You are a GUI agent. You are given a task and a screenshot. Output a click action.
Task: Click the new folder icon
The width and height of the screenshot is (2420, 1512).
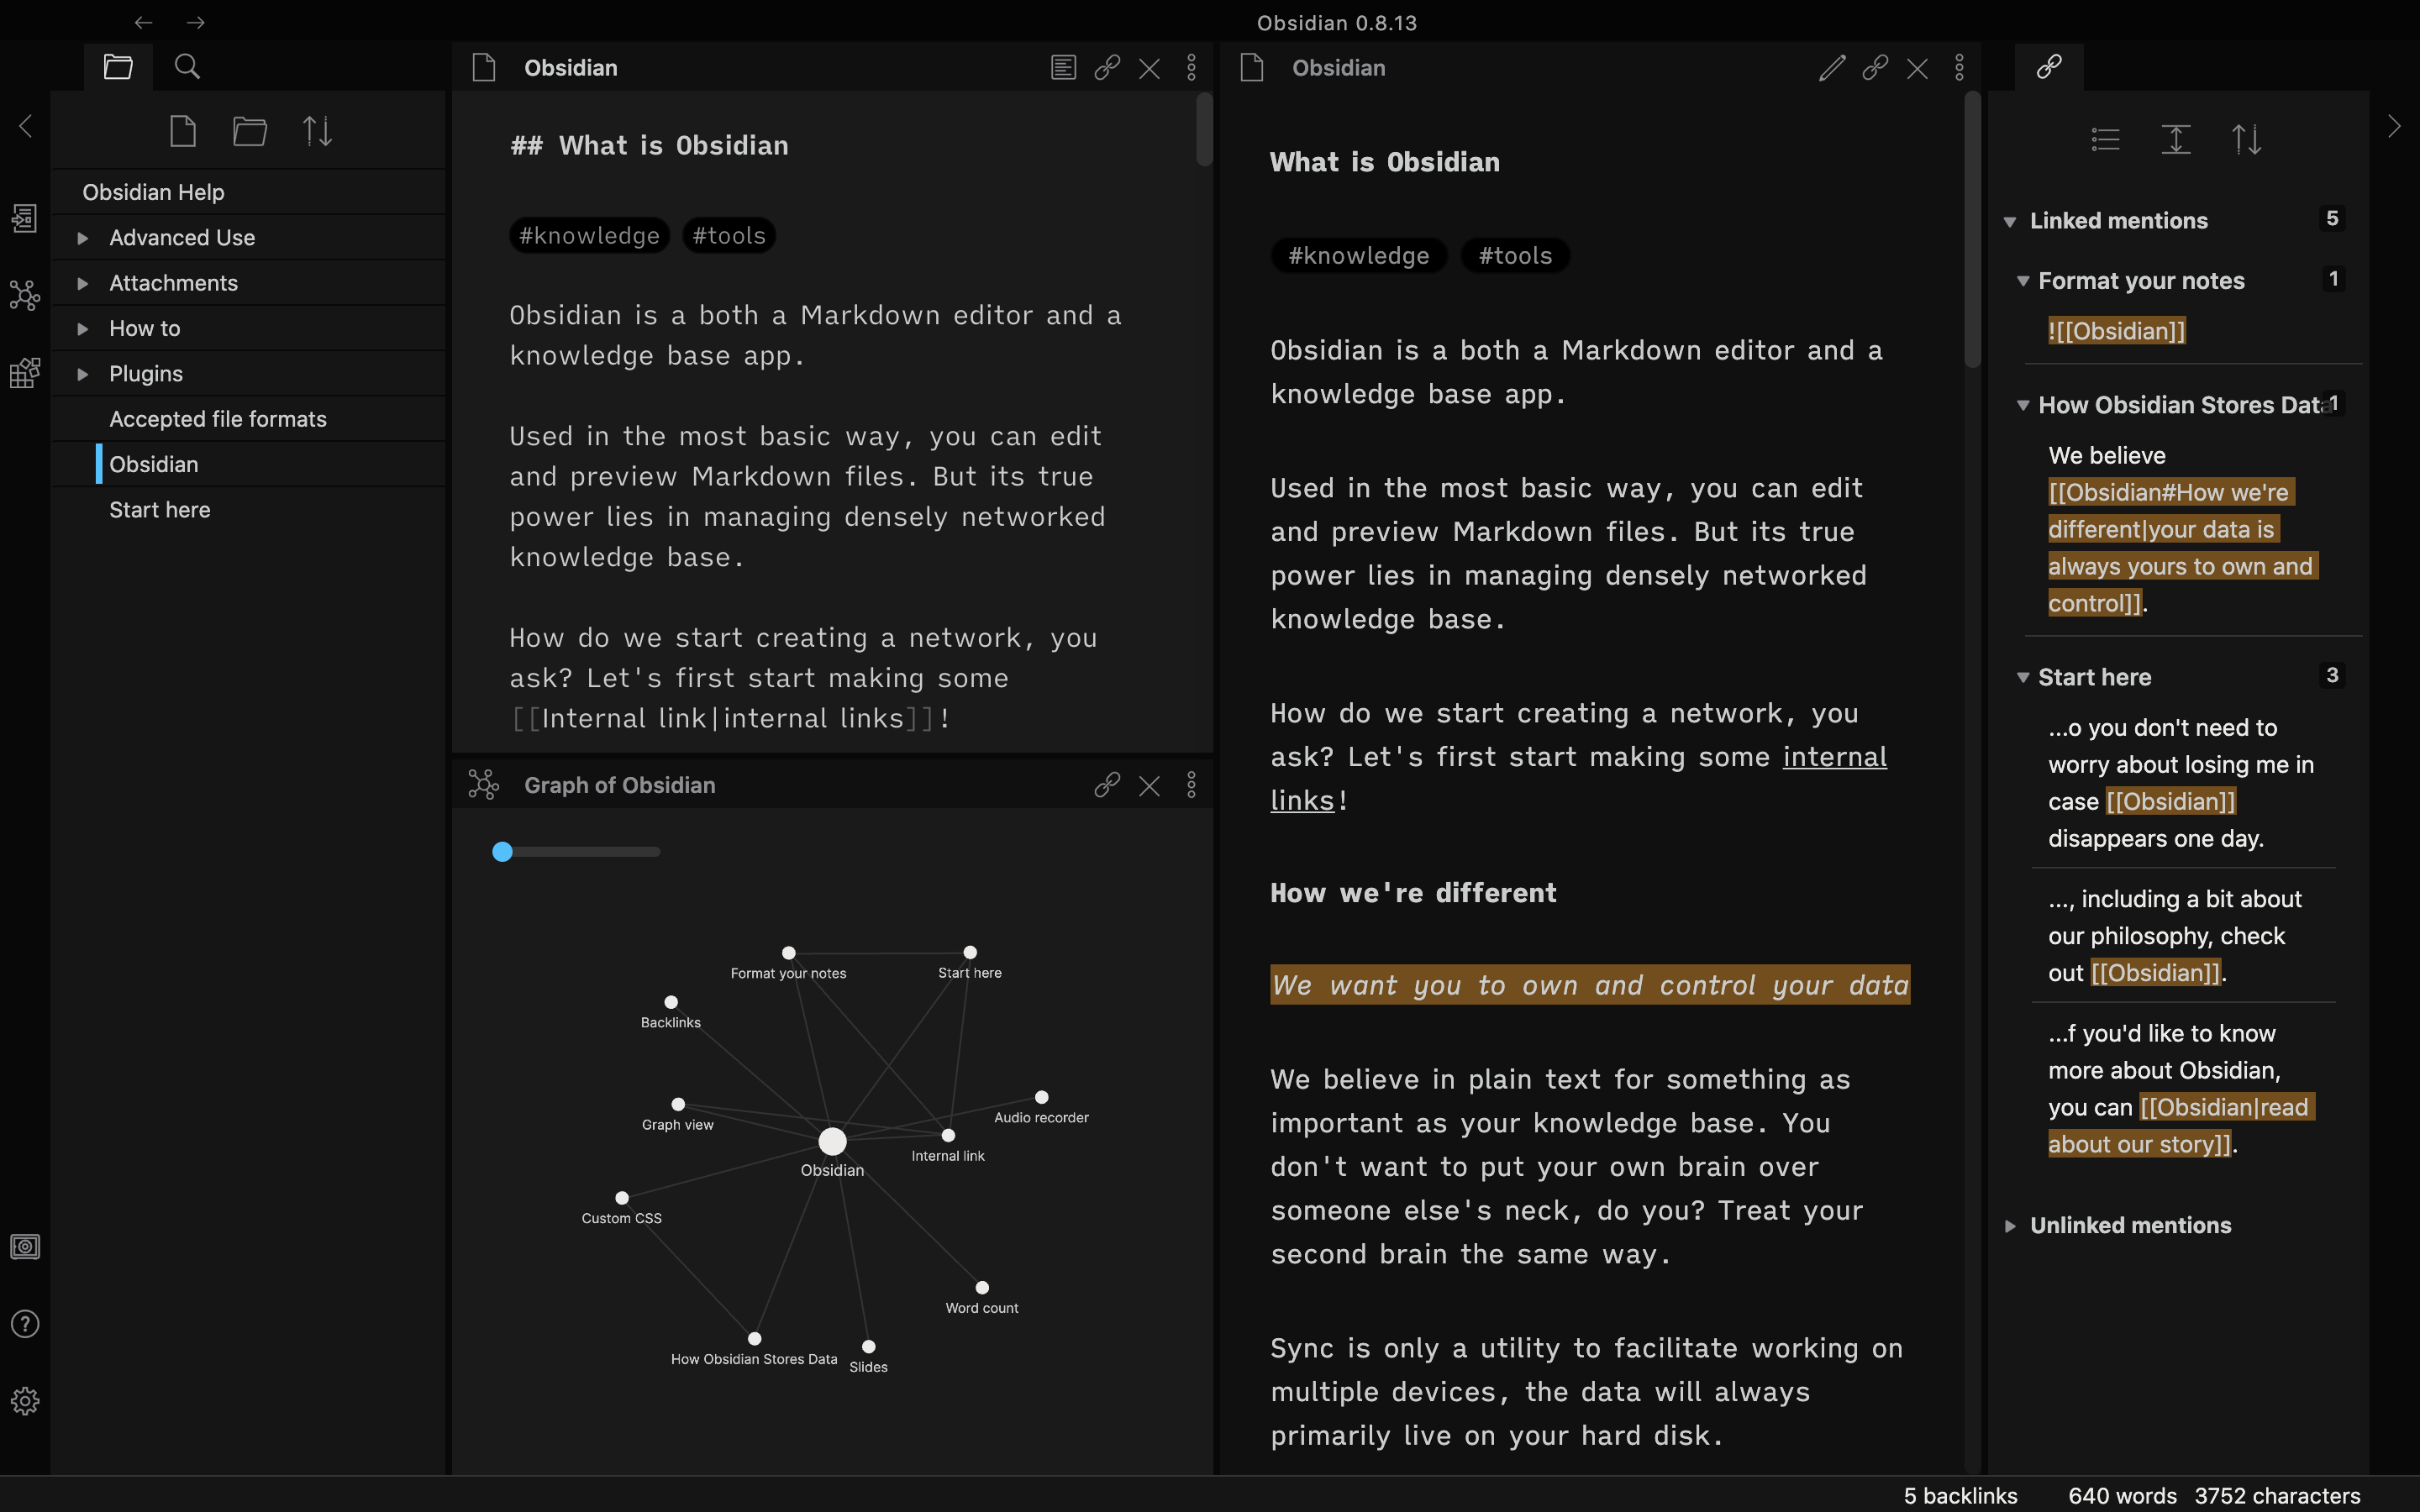pos(250,131)
